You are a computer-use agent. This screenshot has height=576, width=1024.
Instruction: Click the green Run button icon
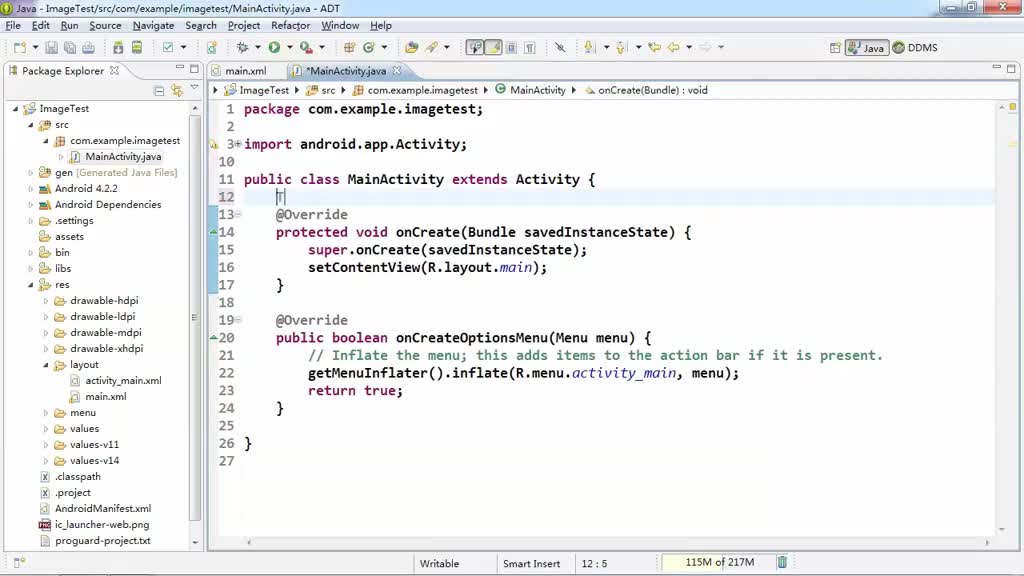274,48
